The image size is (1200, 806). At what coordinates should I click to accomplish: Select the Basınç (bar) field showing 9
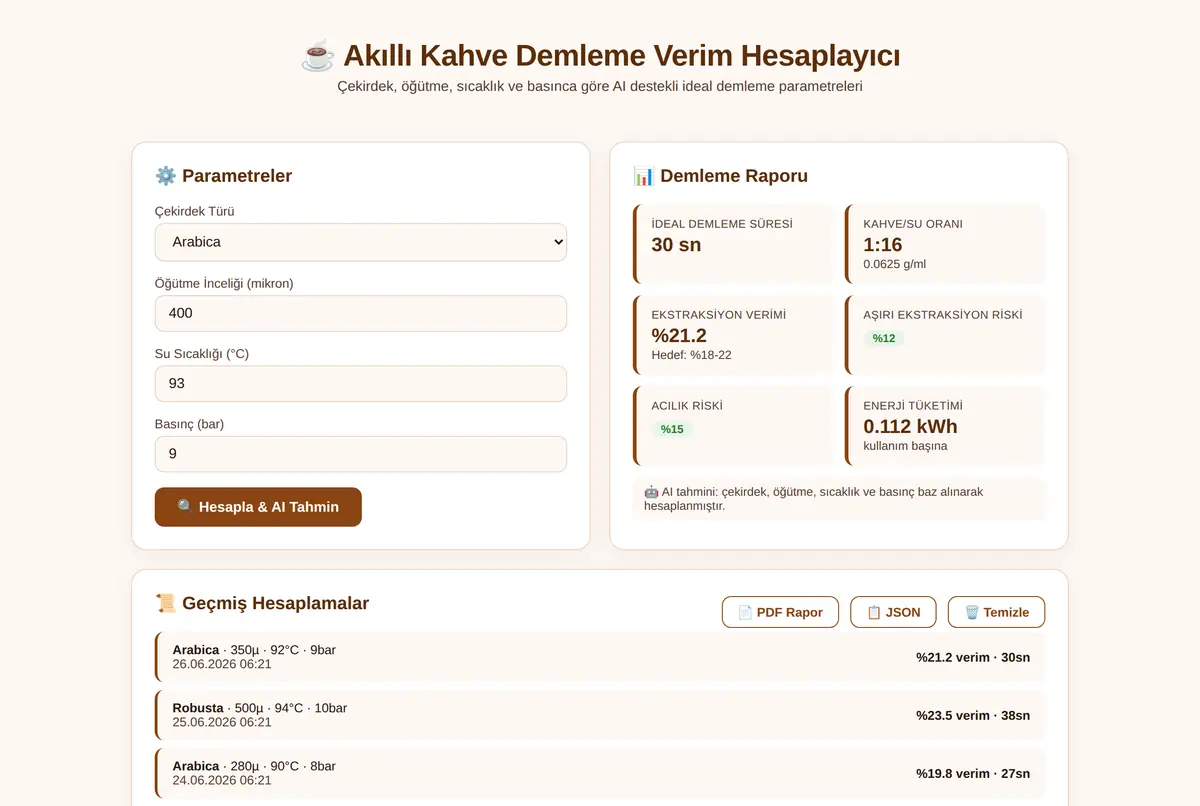coord(361,454)
